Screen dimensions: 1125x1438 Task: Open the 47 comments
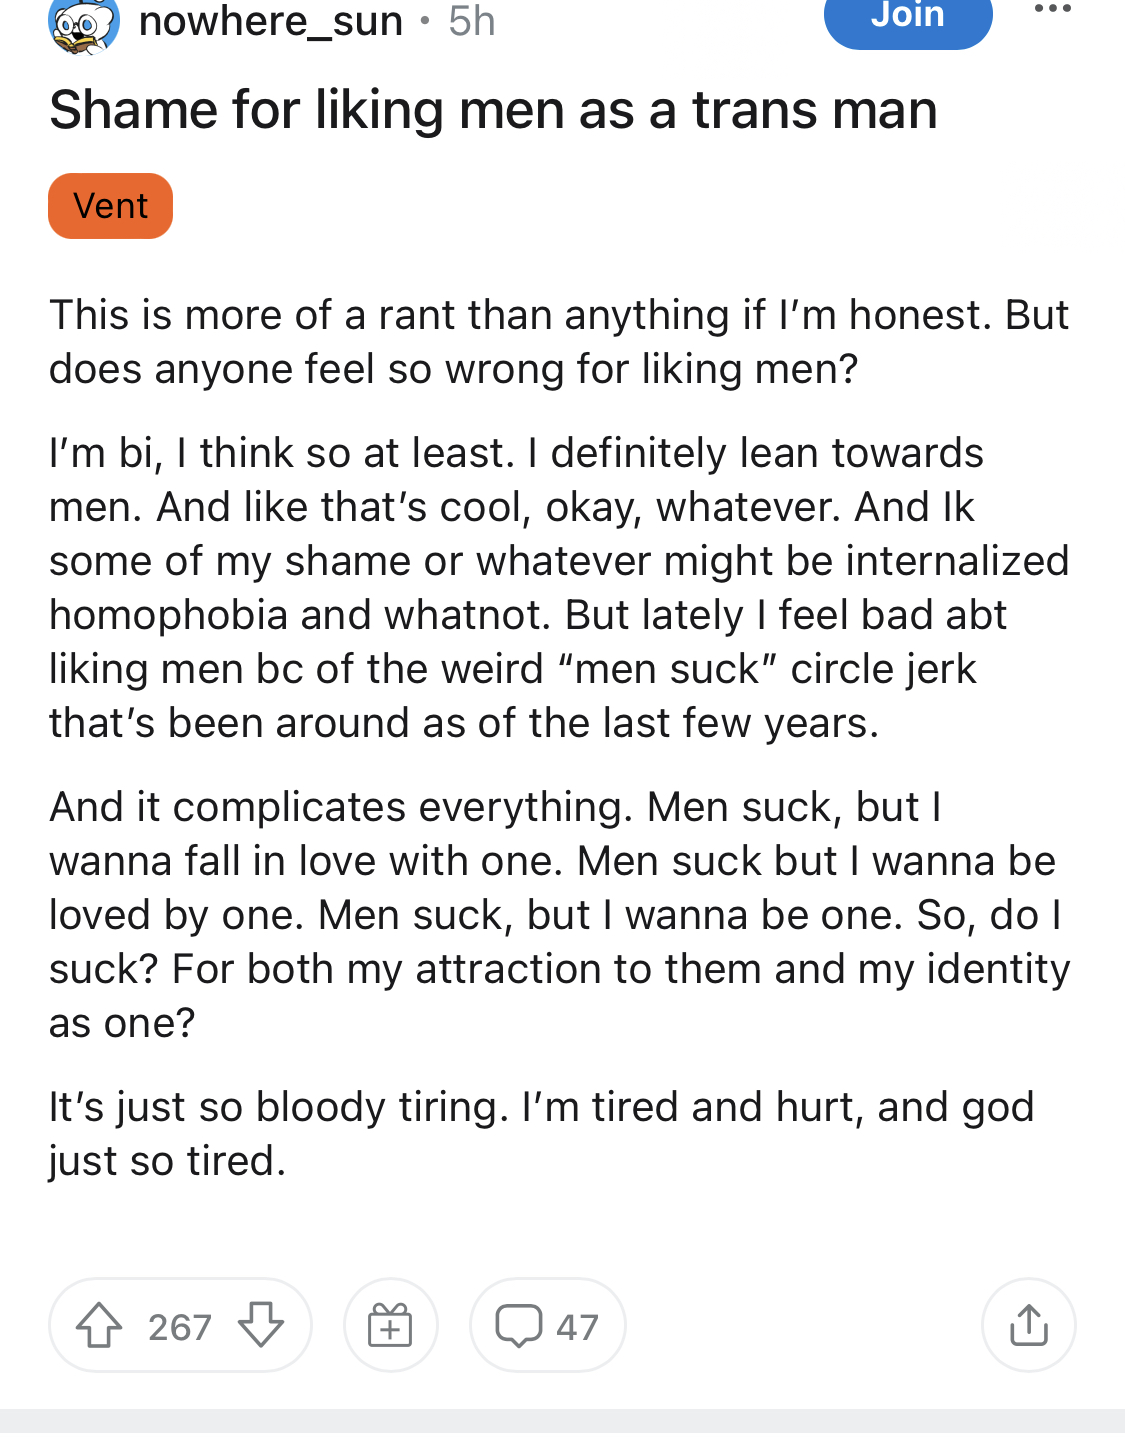point(548,1326)
